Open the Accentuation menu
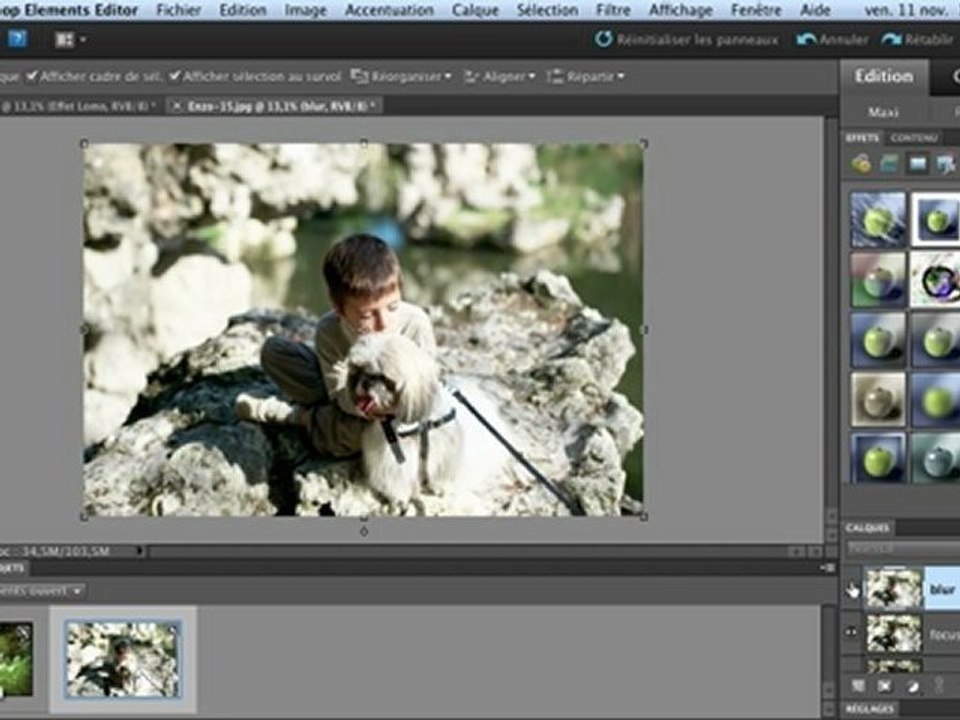This screenshot has width=960, height=720. tap(389, 10)
